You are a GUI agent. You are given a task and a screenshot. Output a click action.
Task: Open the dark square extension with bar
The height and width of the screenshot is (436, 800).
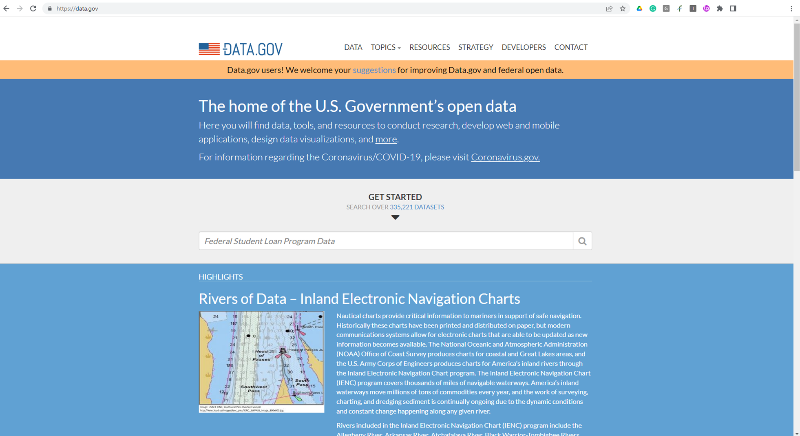point(693,9)
